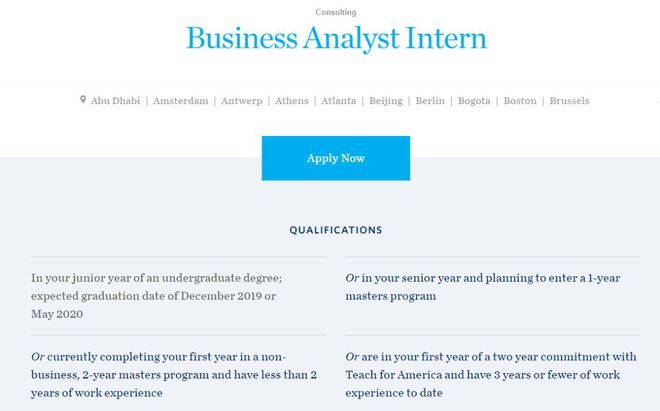Select the Amsterdam location
This screenshot has height=411, width=660.
(x=181, y=101)
